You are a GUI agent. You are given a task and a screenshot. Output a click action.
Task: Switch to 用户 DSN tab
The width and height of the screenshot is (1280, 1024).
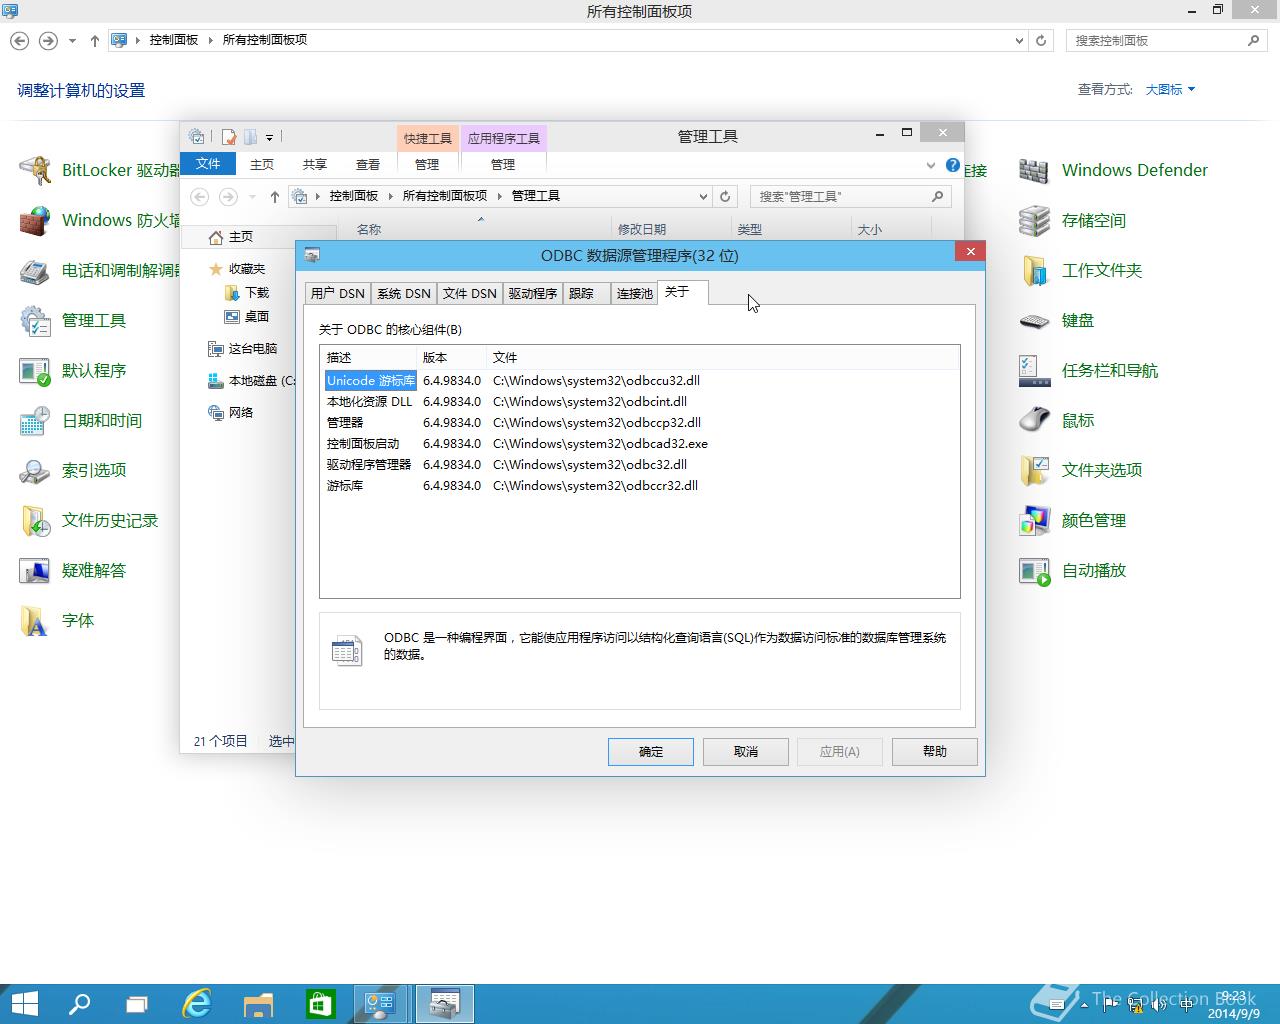click(338, 293)
